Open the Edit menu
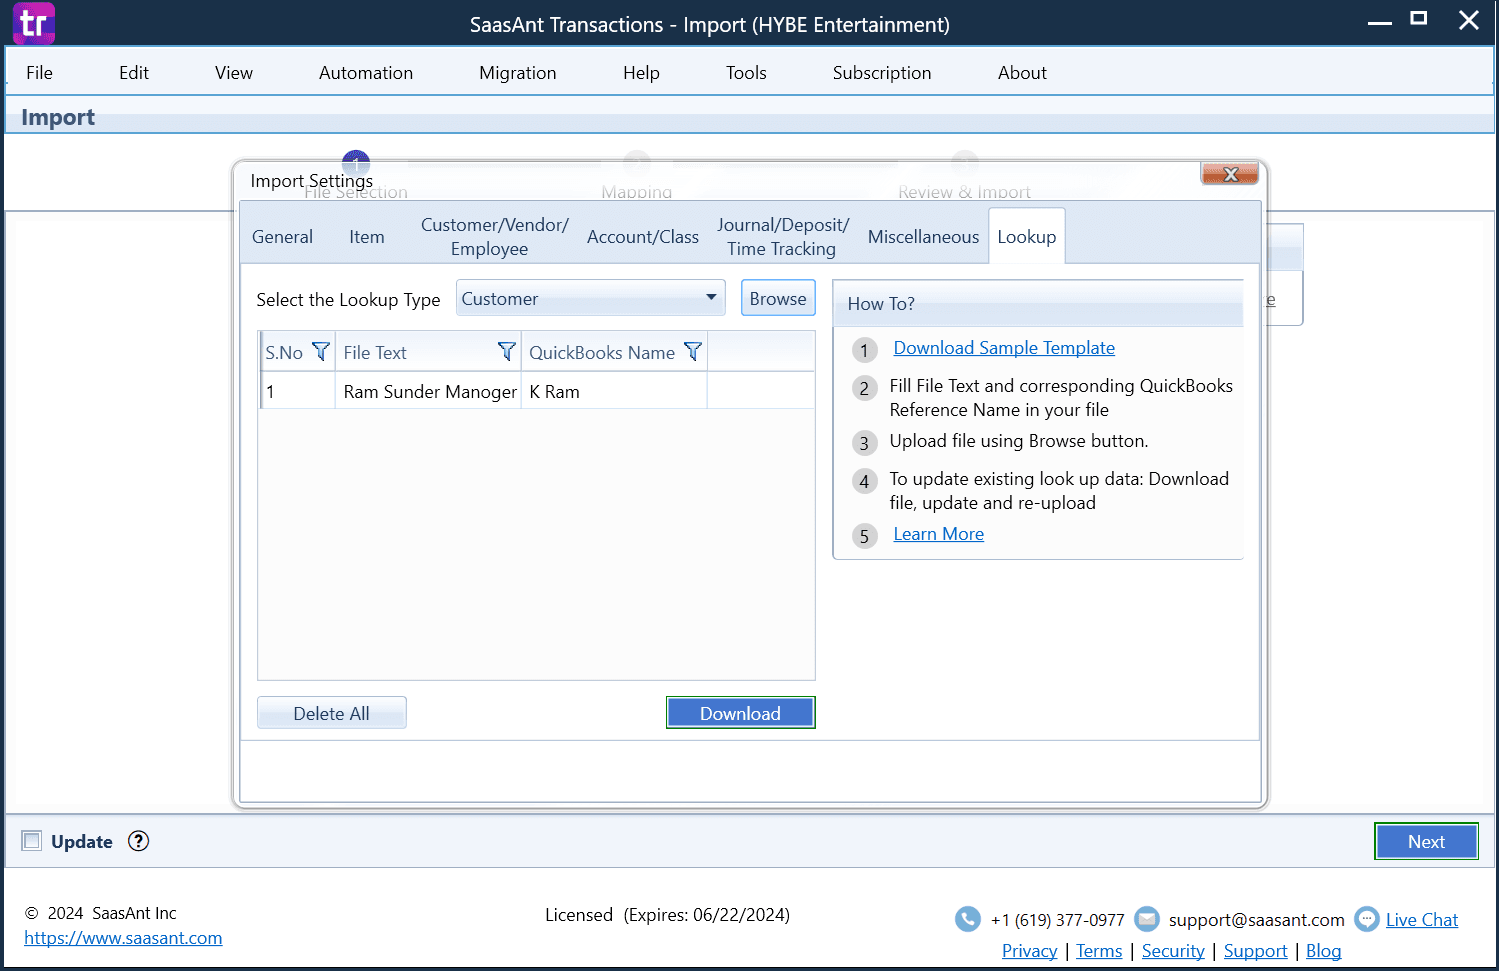The width and height of the screenshot is (1499, 971). click(x=134, y=73)
